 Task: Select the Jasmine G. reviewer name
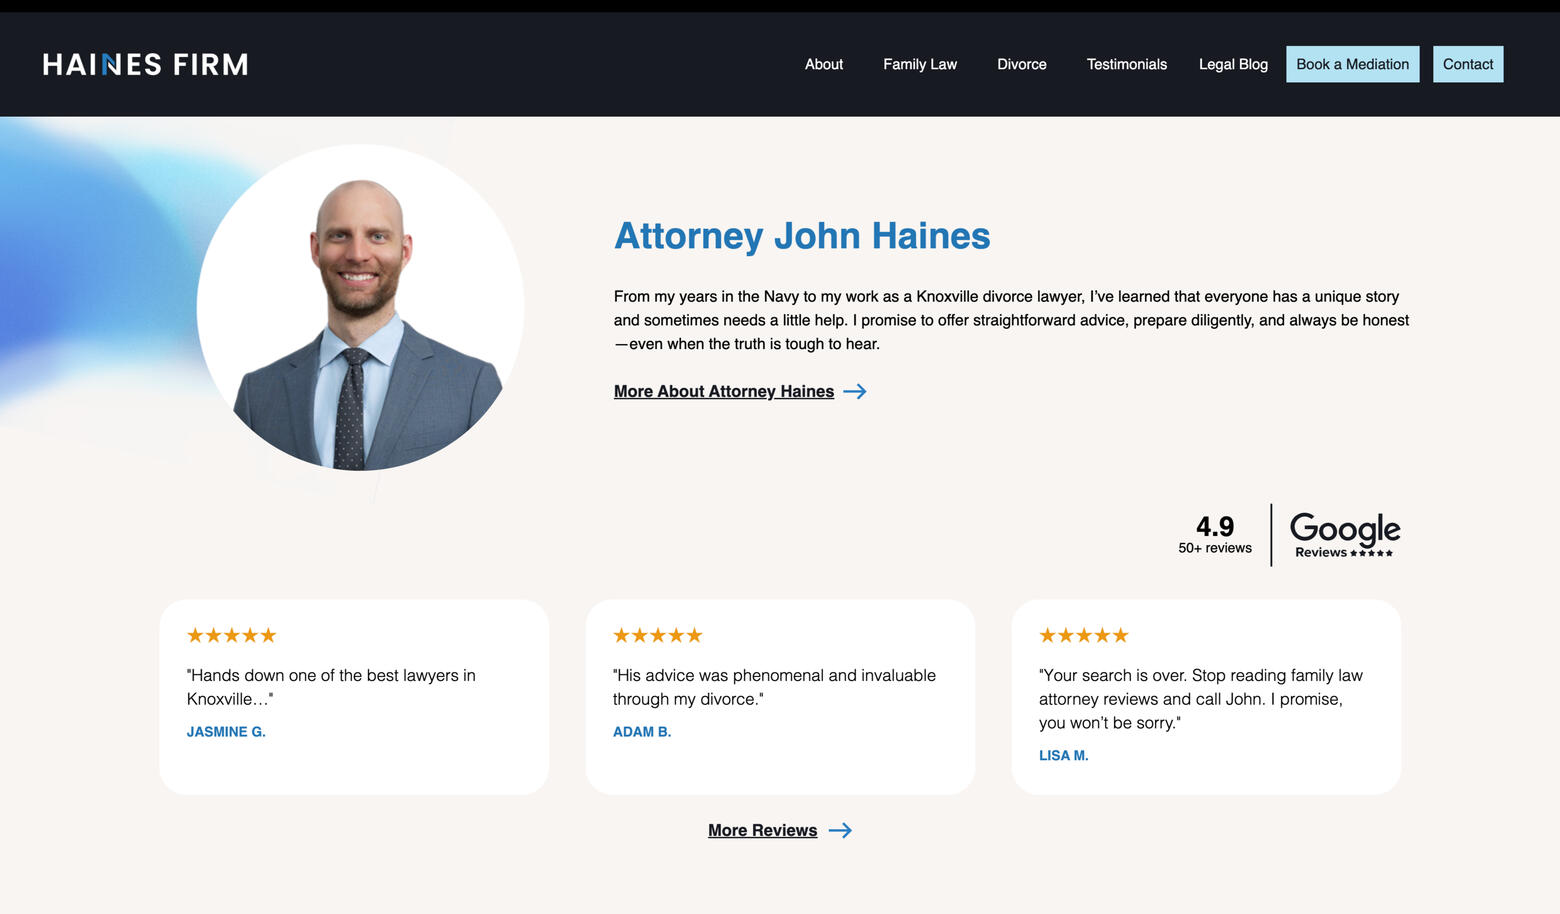pos(226,732)
